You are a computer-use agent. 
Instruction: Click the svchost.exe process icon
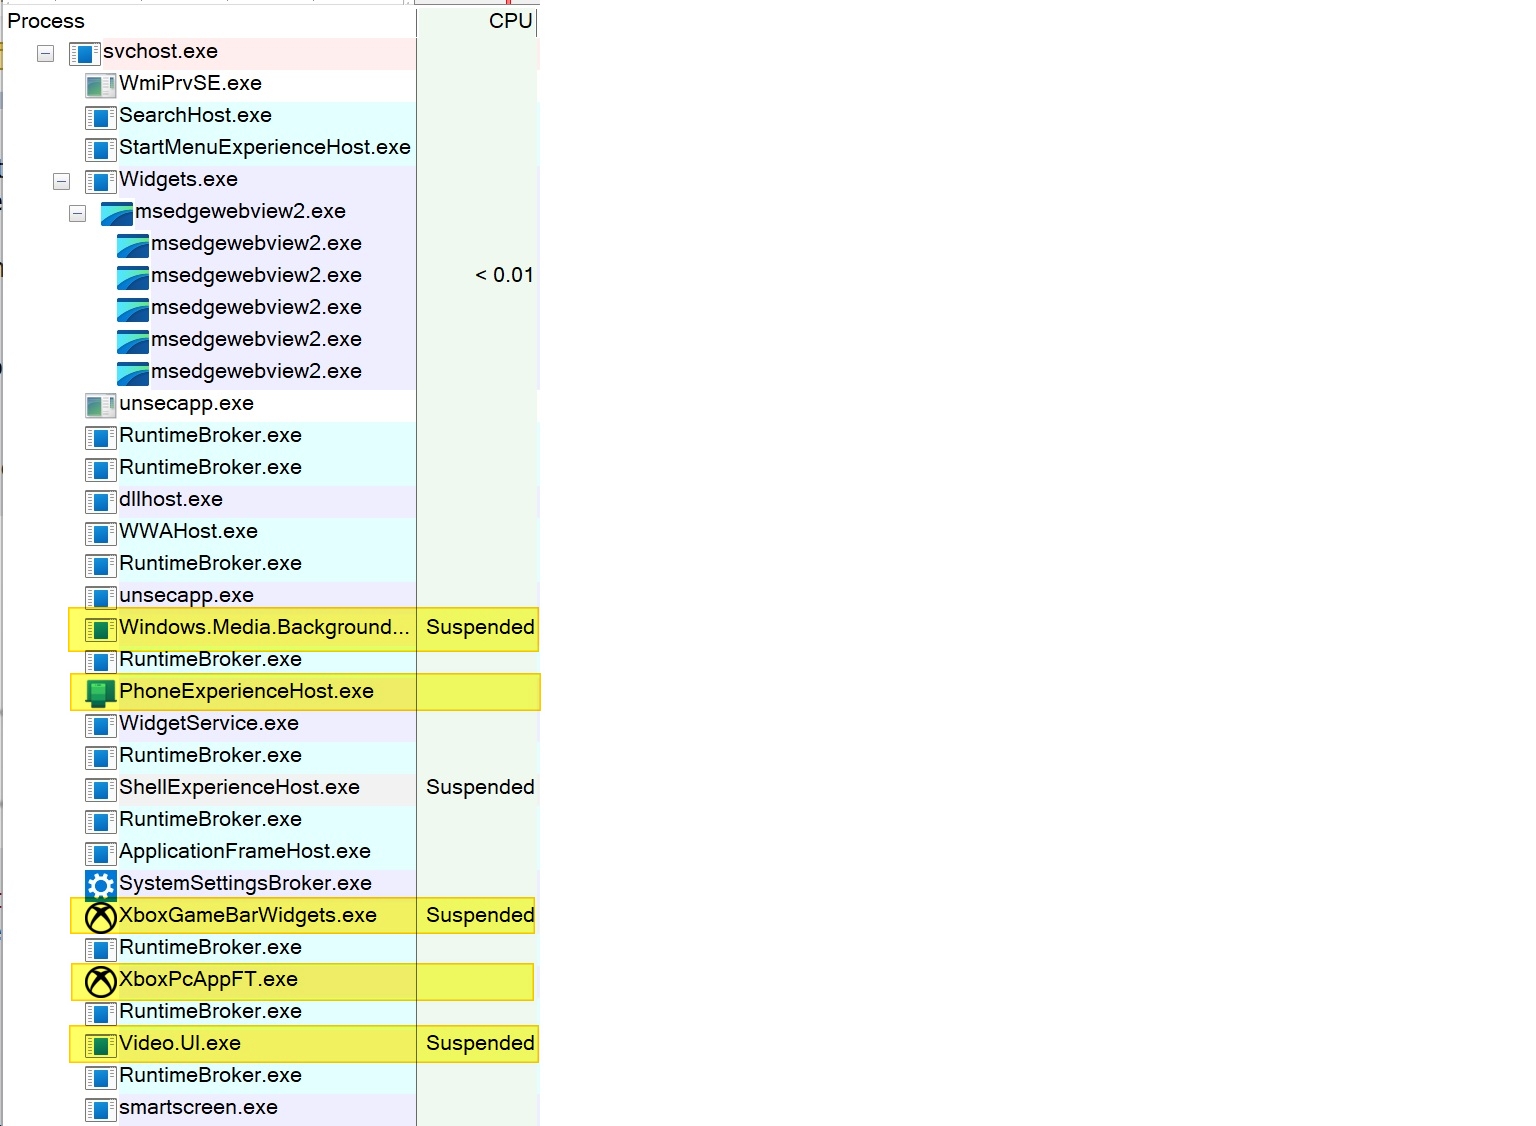click(85, 53)
